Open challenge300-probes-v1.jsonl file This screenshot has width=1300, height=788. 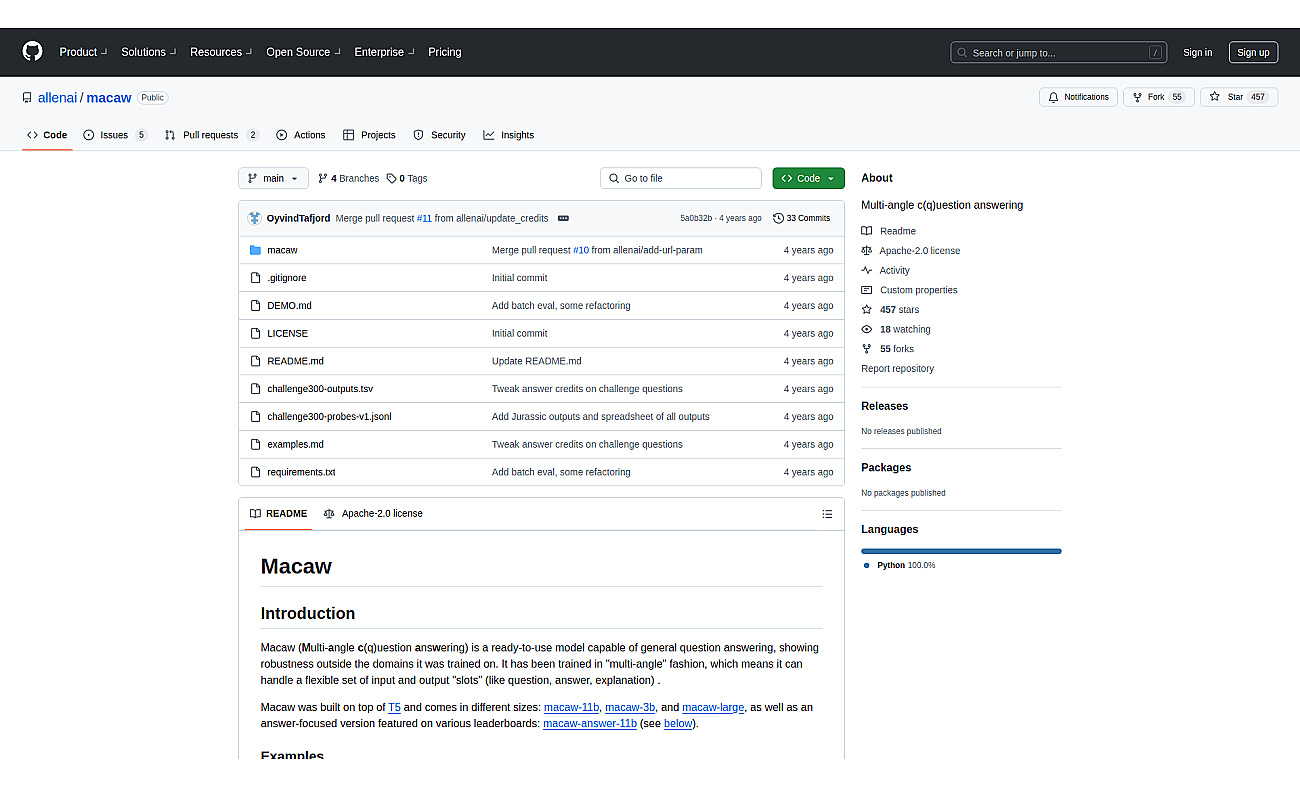point(329,417)
